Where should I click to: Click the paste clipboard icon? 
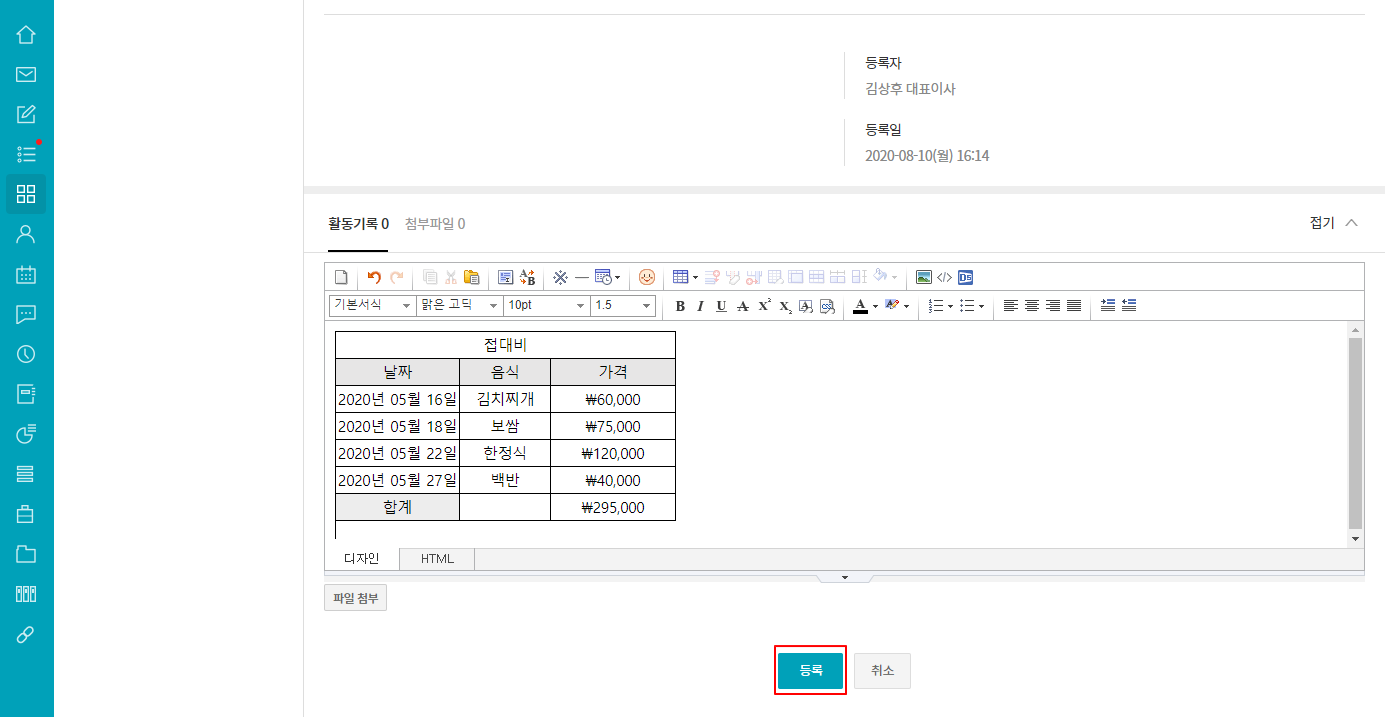coord(472,277)
